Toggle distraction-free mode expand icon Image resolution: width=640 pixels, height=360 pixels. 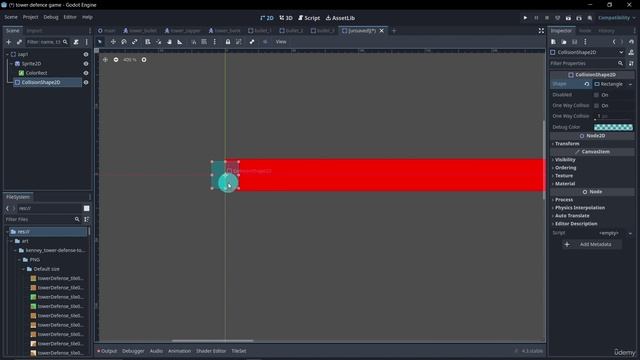point(541,31)
